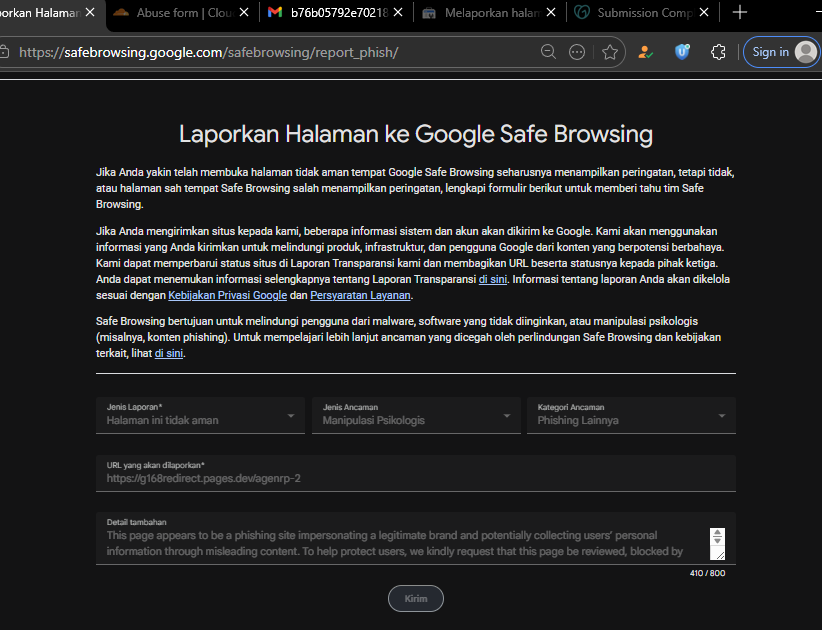Click the address bar URL
This screenshot has width=822, height=630.
point(209,52)
